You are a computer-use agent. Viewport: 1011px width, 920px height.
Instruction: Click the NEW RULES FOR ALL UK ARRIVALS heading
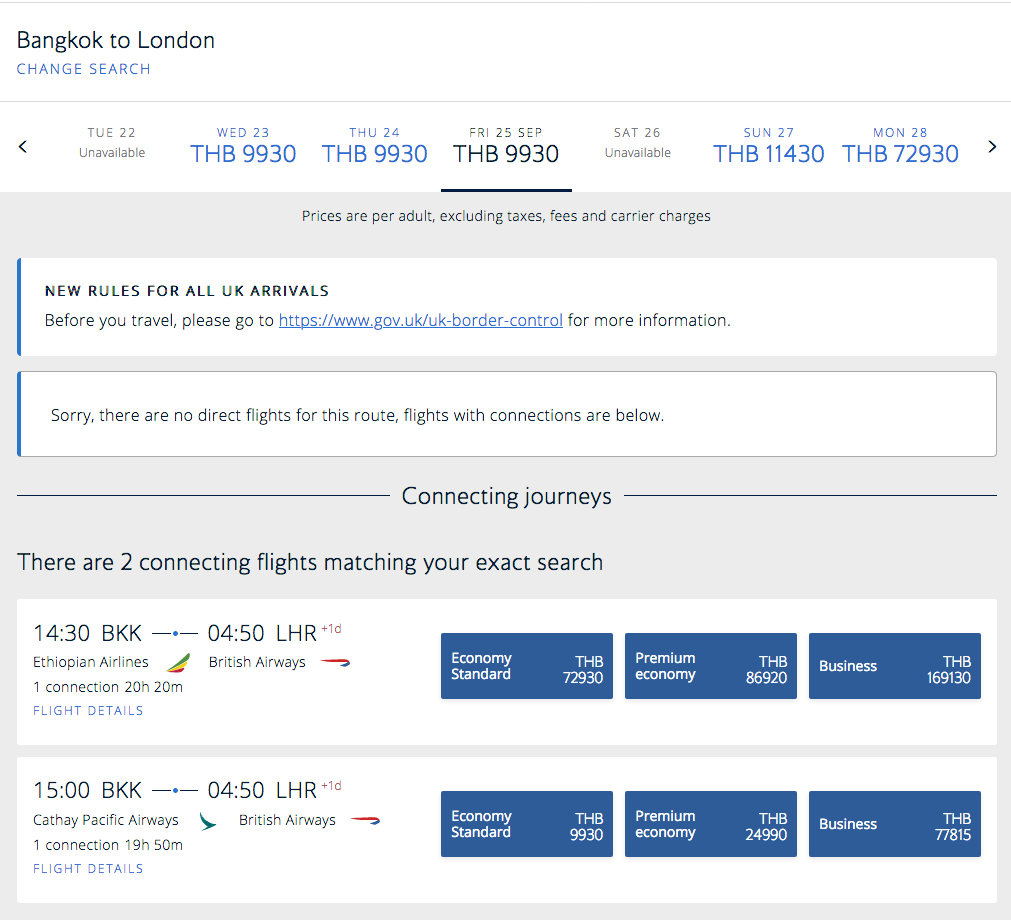tap(187, 291)
